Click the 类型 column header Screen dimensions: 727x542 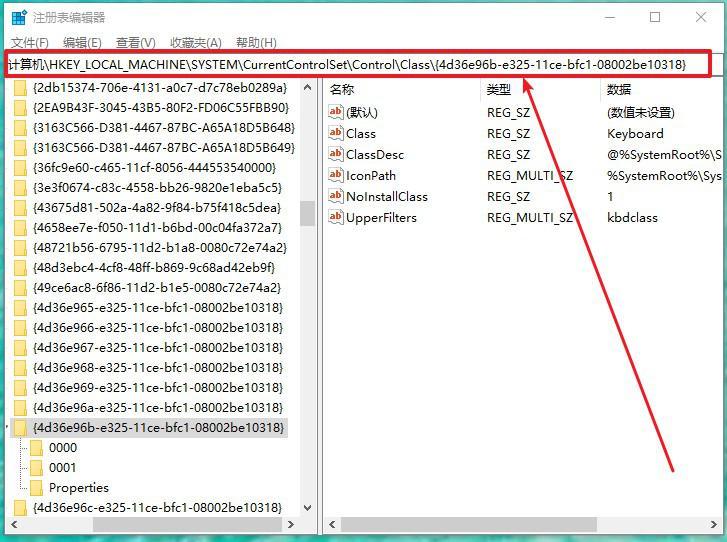(x=498, y=90)
